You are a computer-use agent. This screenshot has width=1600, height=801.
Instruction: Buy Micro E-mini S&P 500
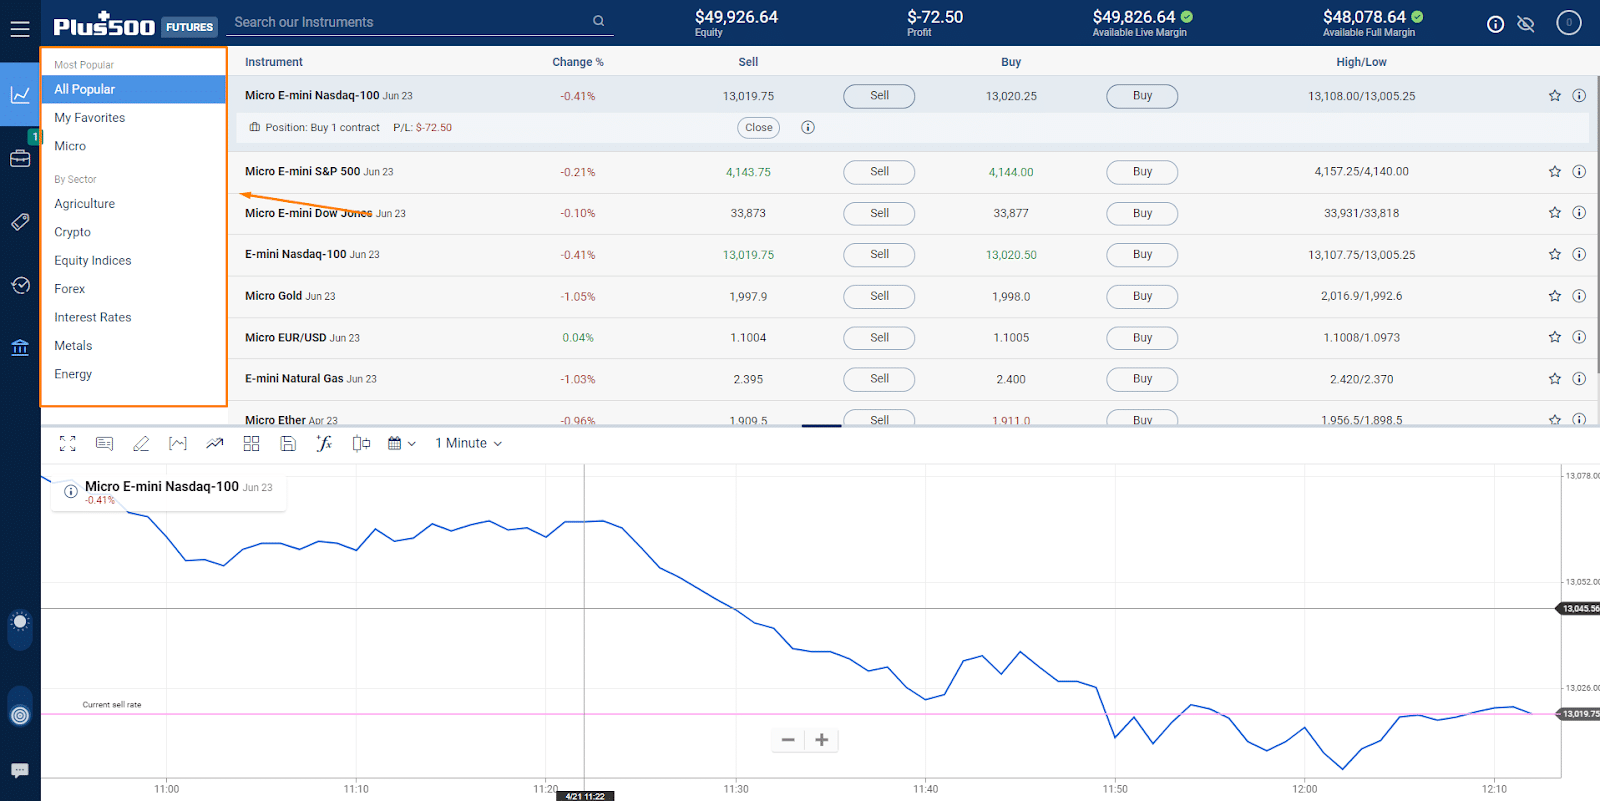1142,172
